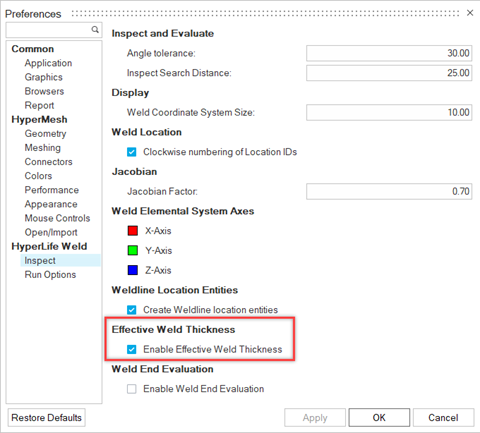
Task: Click the Weld Location heading
Action: [x=147, y=132]
